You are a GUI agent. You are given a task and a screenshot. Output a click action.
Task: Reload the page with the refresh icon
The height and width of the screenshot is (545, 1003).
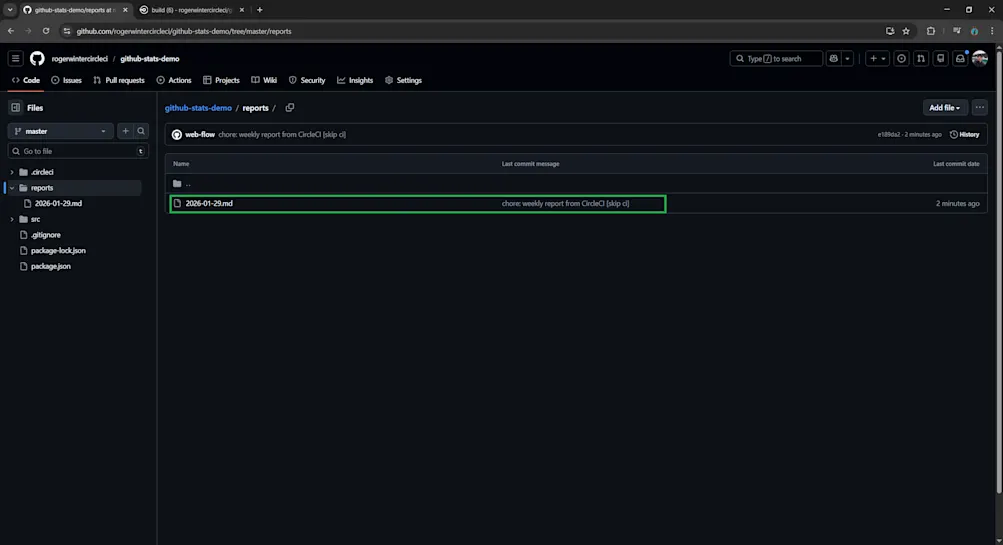click(x=46, y=31)
